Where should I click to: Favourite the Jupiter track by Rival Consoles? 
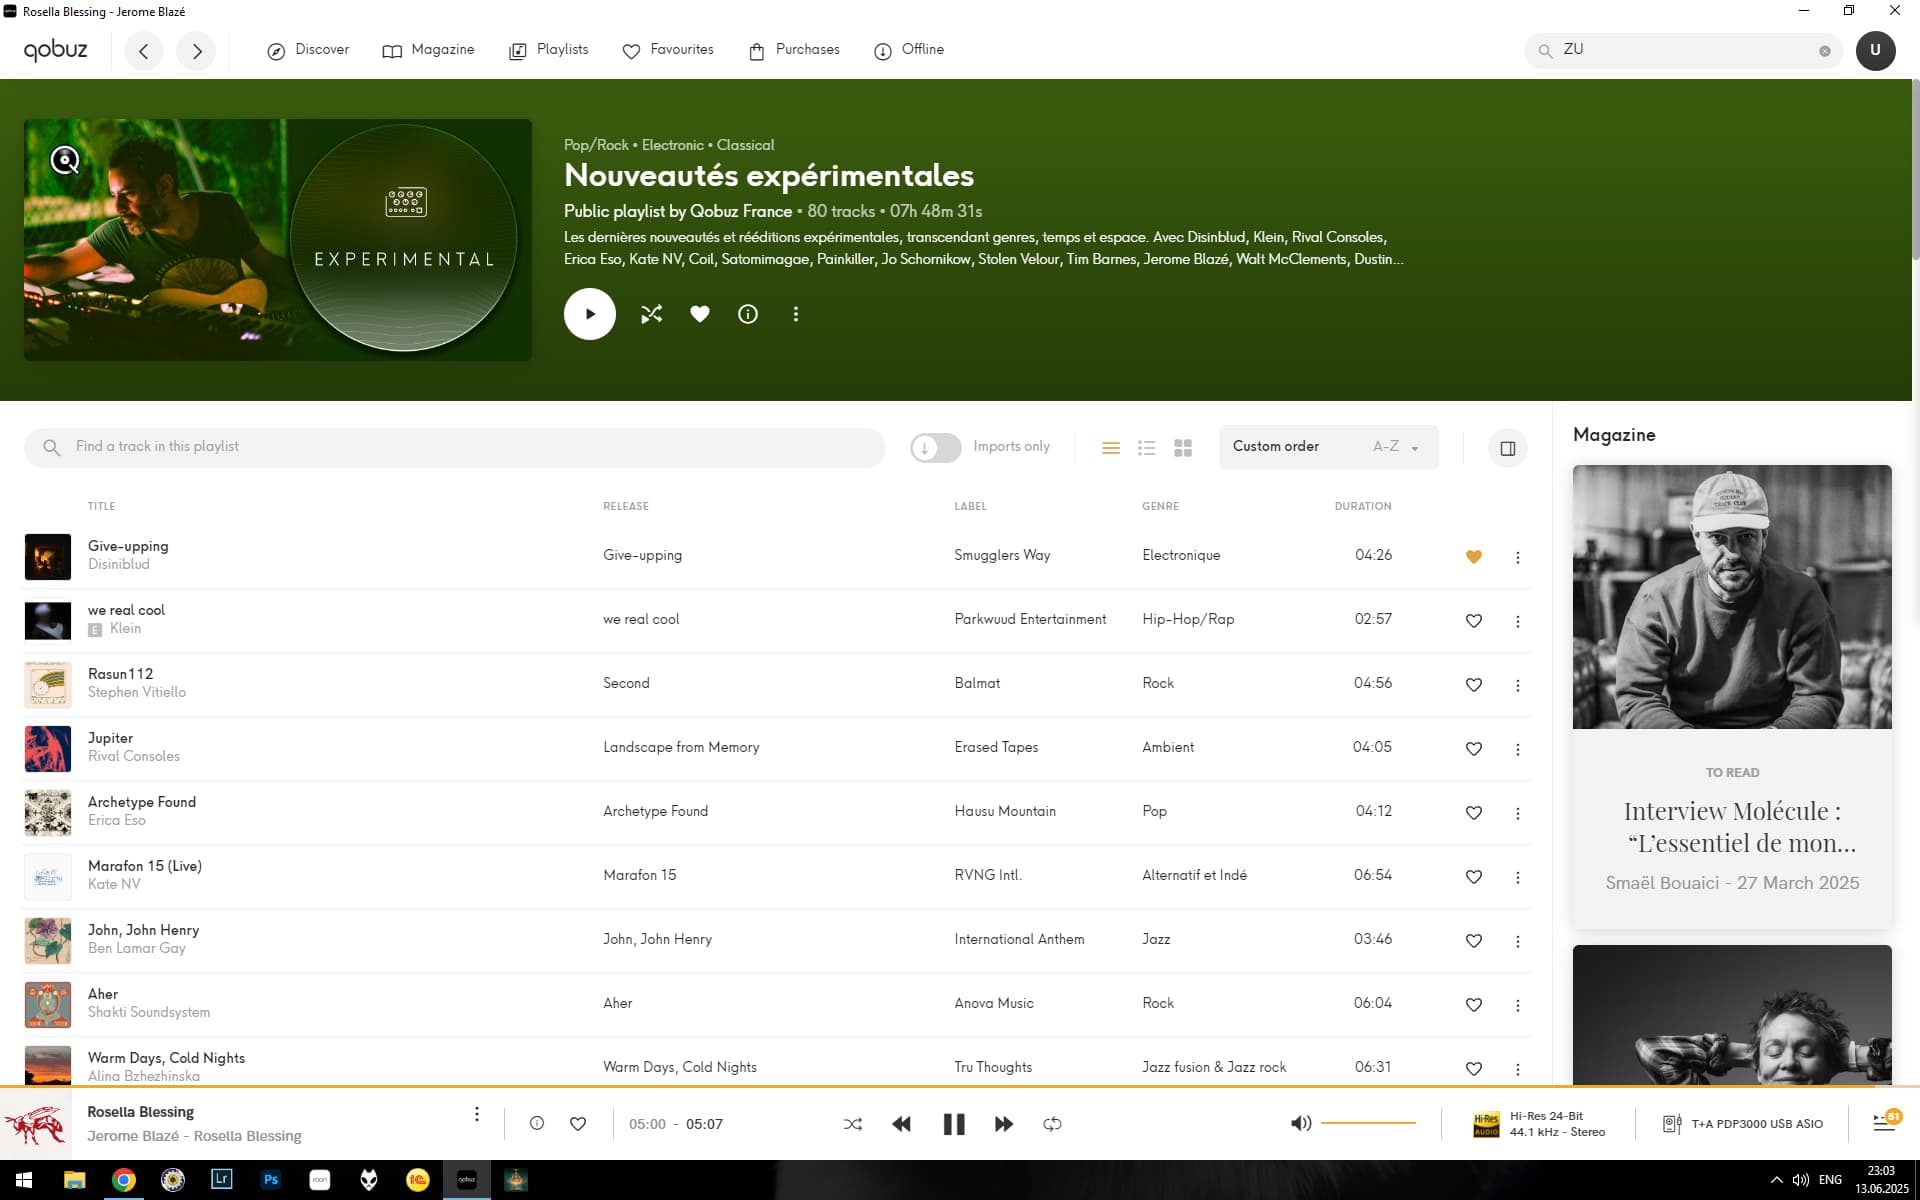point(1473,749)
